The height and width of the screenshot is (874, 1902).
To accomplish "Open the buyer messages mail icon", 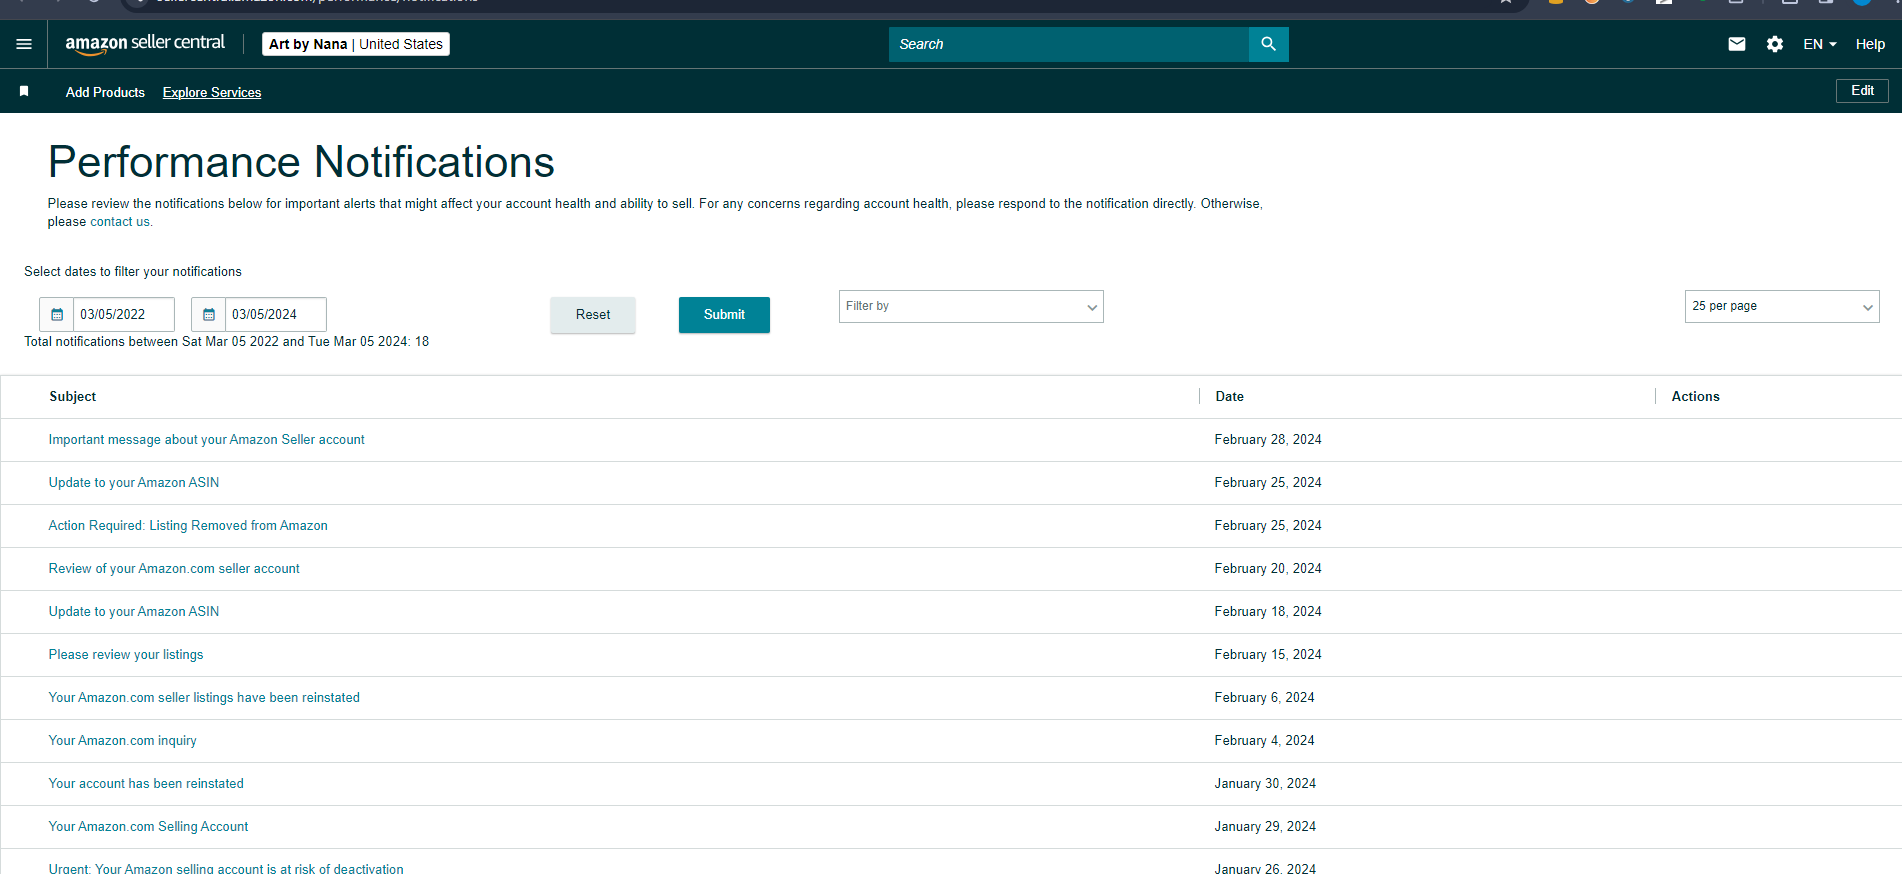I will [x=1737, y=44].
